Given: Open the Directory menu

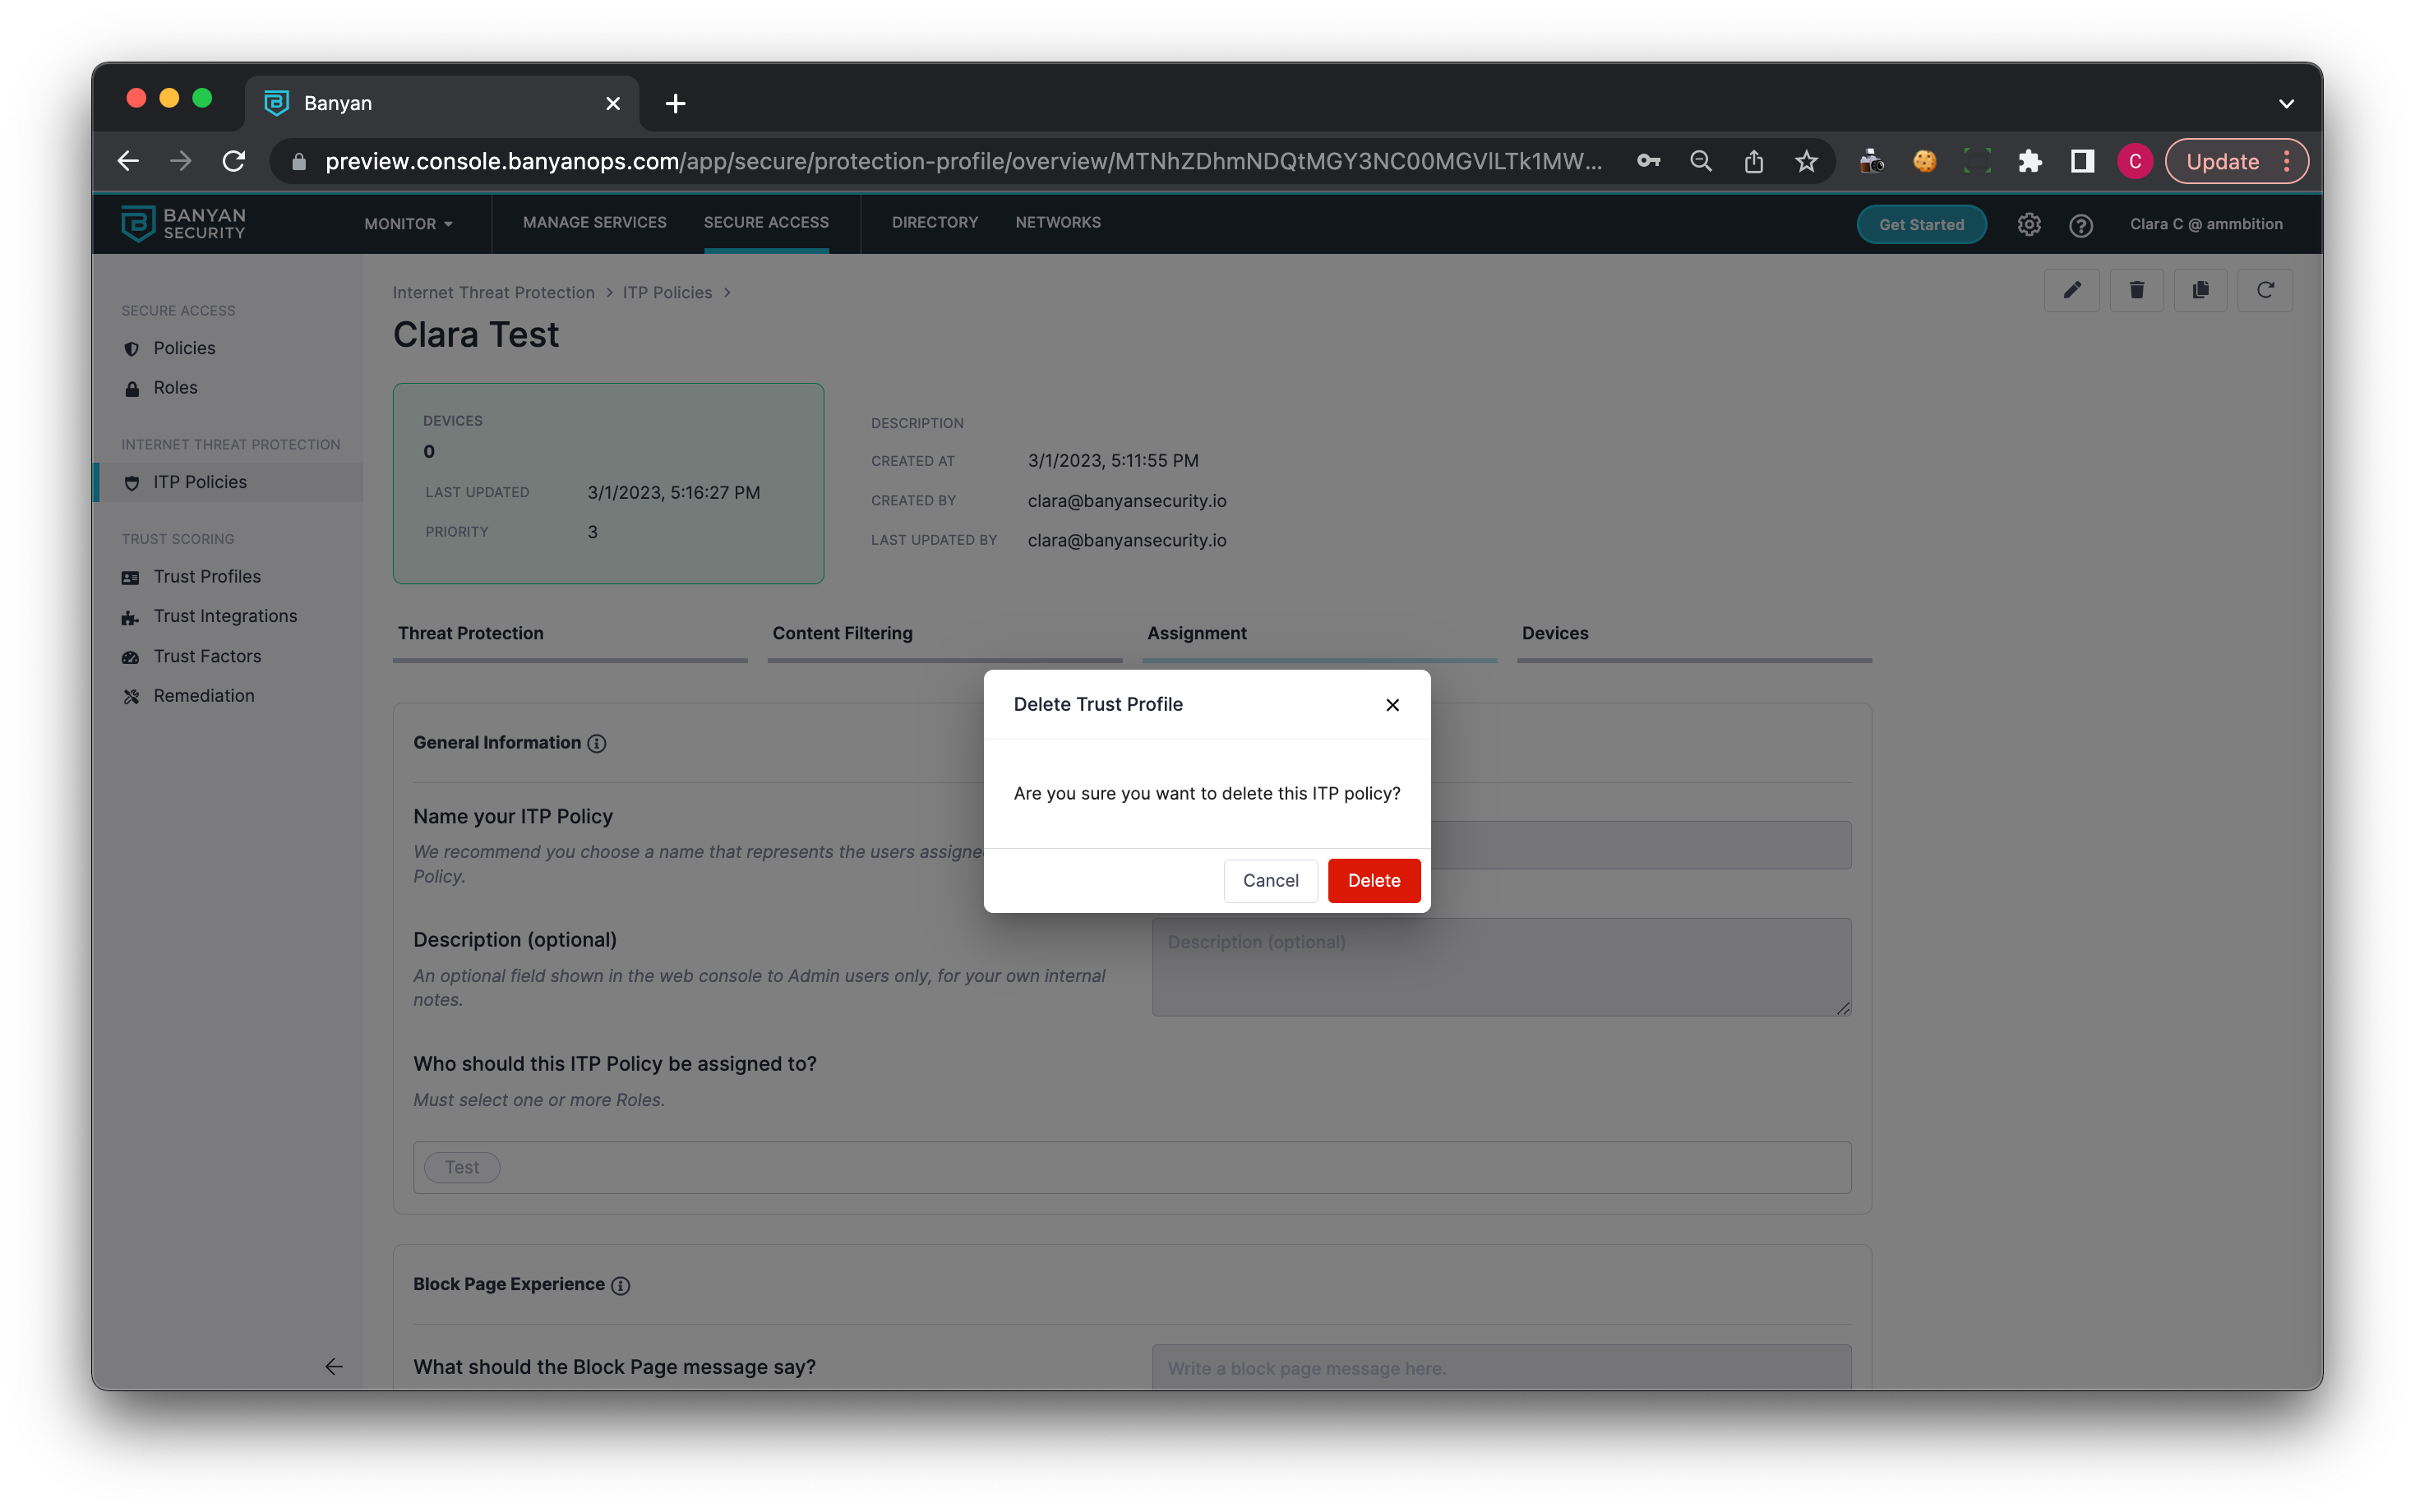Looking at the screenshot, I should [934, 222].
